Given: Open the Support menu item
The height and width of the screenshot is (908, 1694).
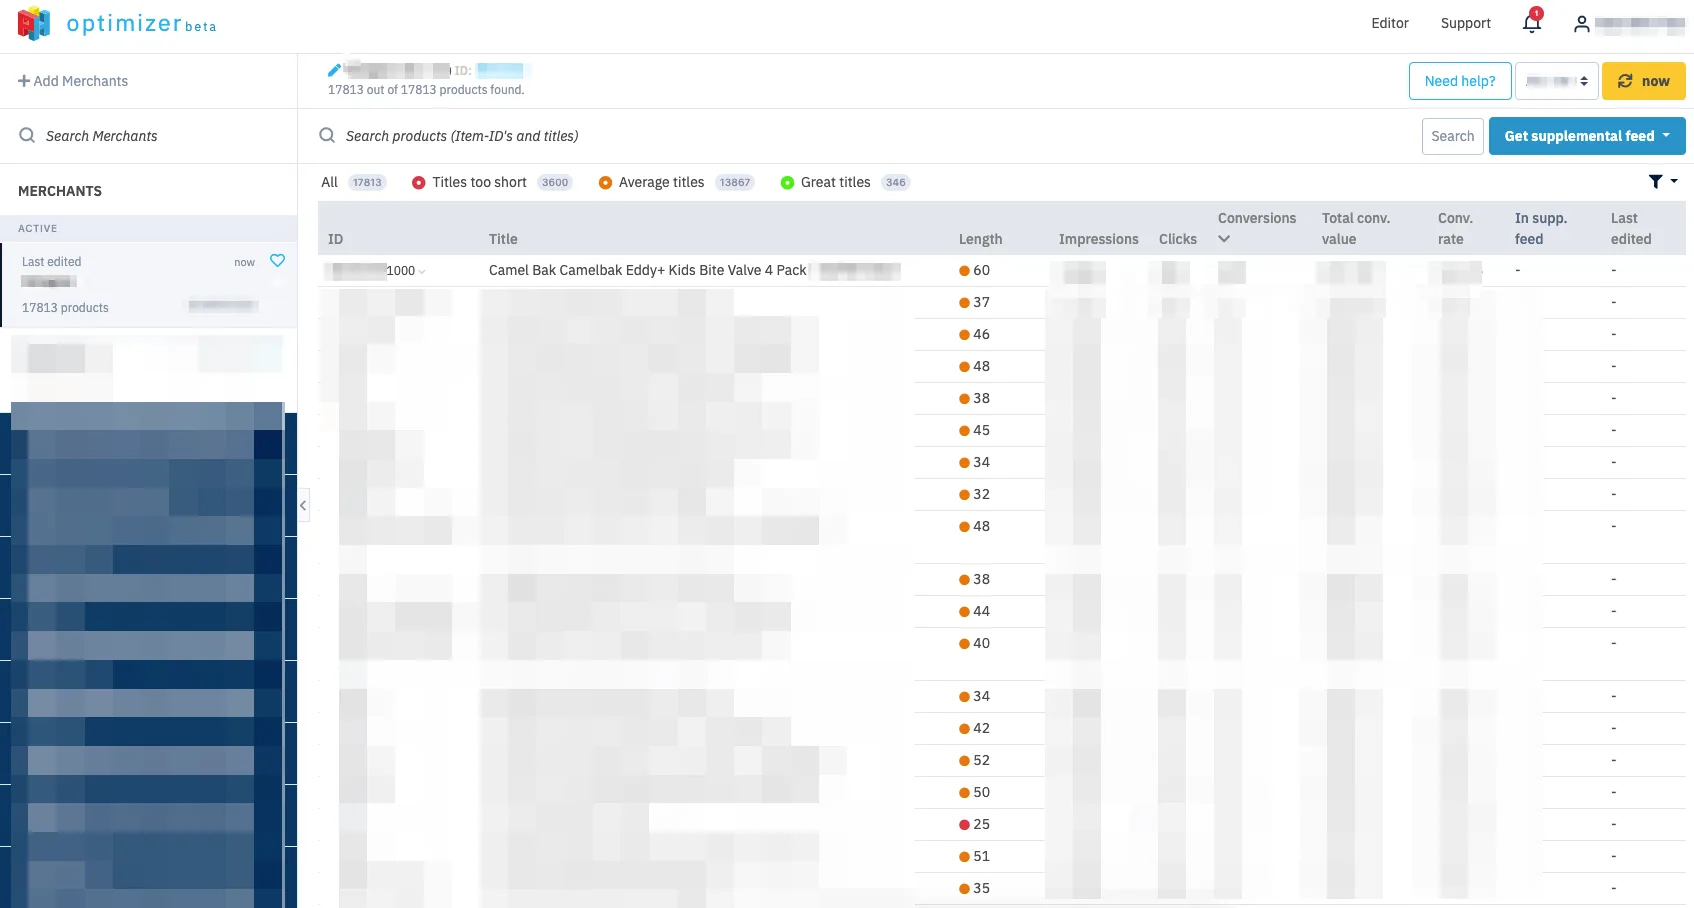Looking at the screenshot, I should coord(1465,23).
